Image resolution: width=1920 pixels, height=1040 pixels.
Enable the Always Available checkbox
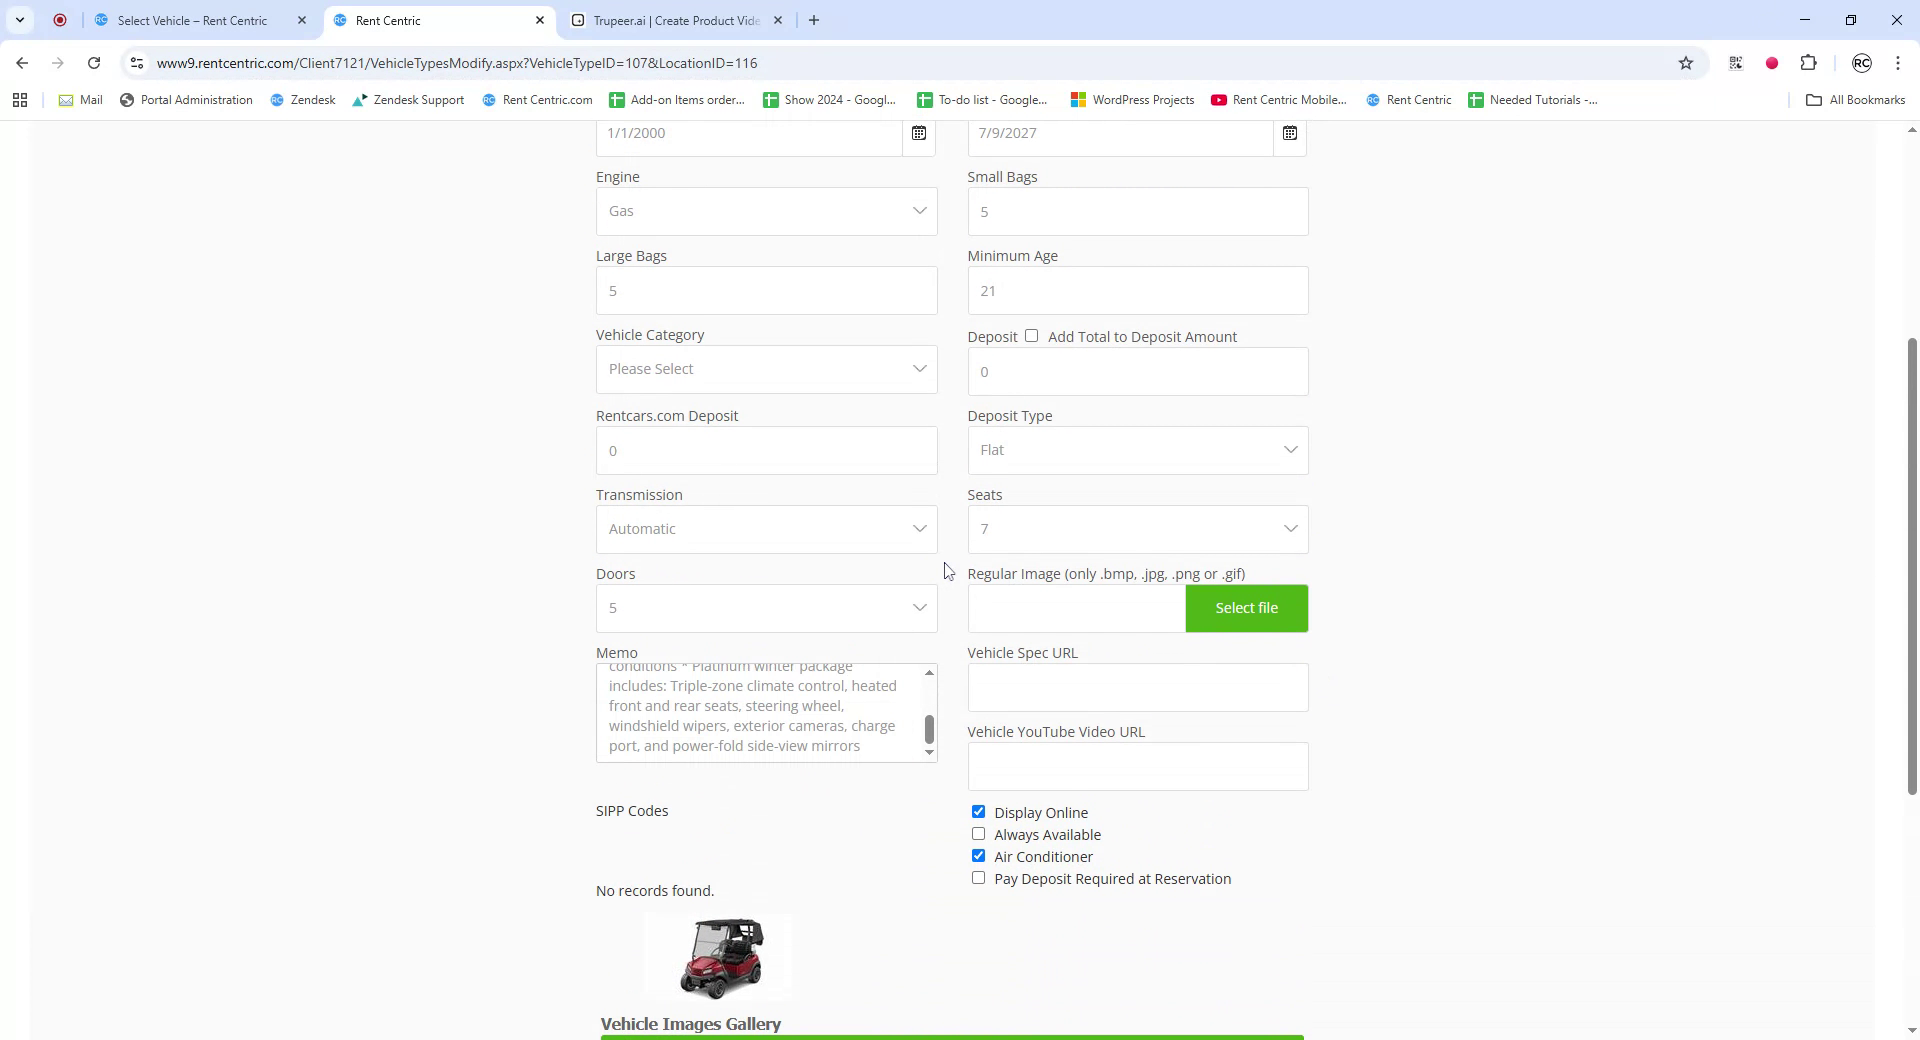[x=978, y=833]
